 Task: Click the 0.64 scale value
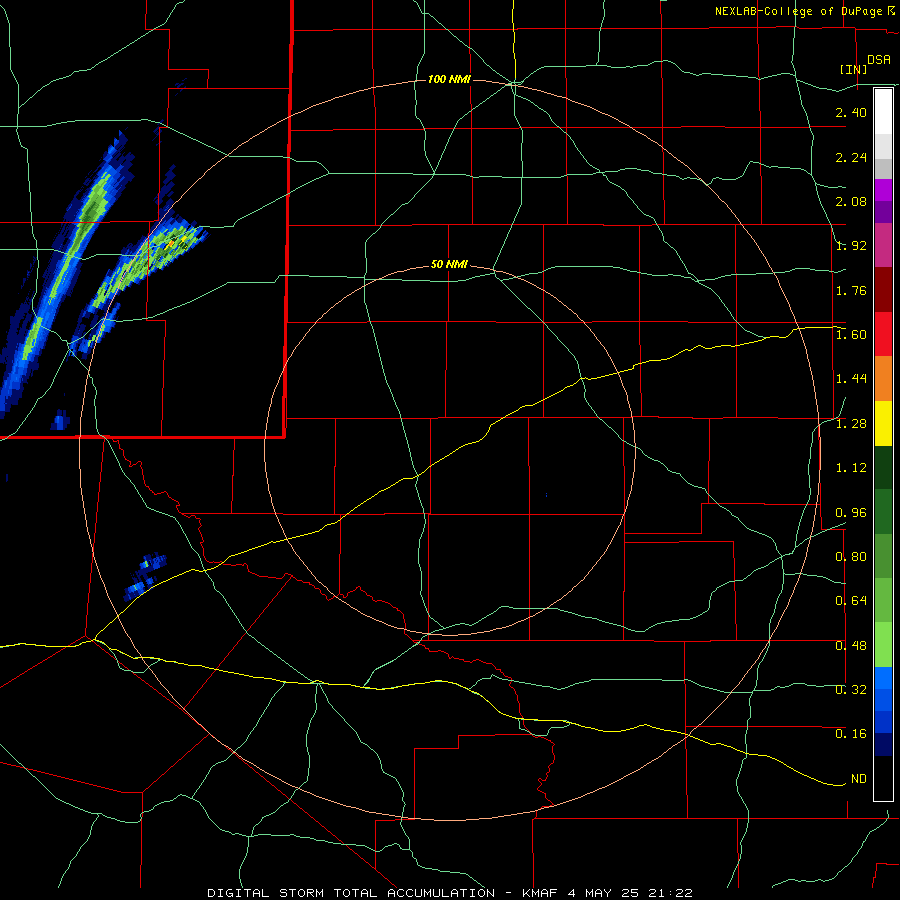coord(851,601)
